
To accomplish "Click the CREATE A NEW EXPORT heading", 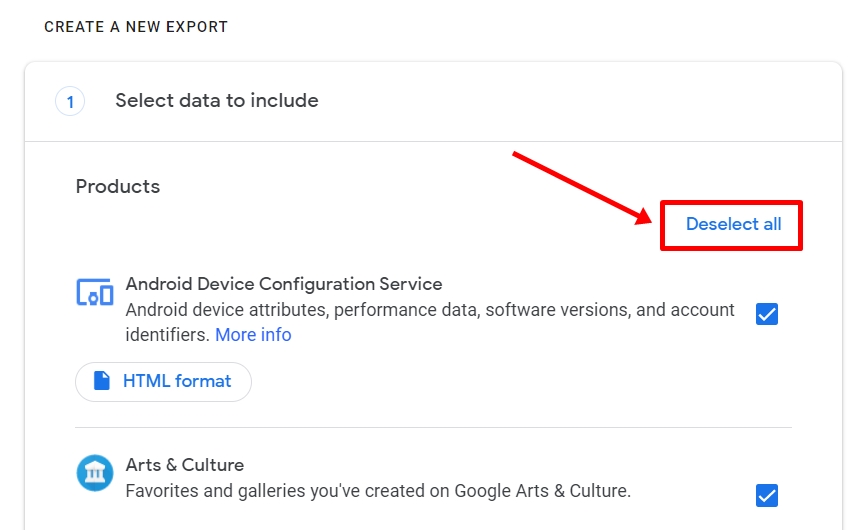I will click(136, 27).
